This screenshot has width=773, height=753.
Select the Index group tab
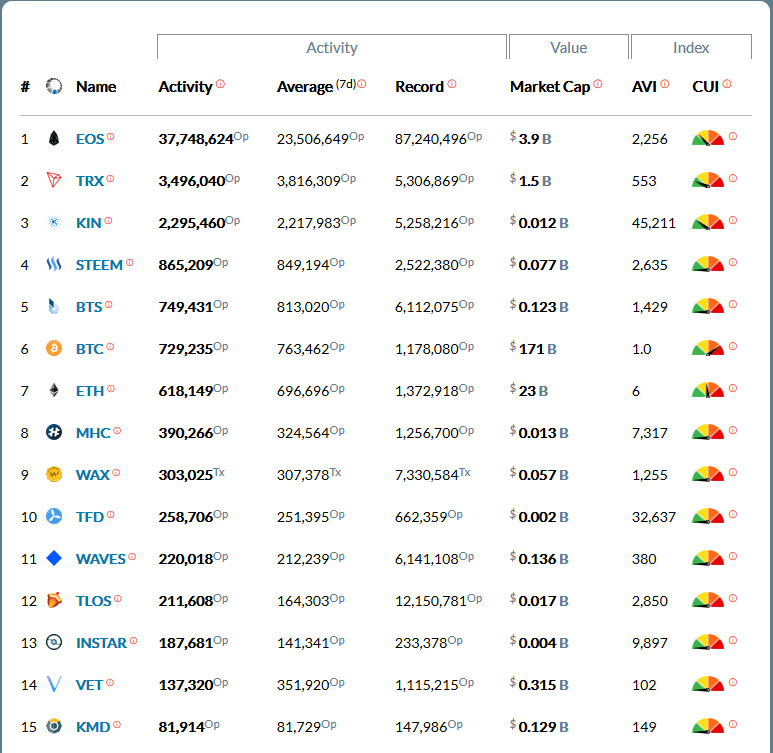tap(691, 48)
